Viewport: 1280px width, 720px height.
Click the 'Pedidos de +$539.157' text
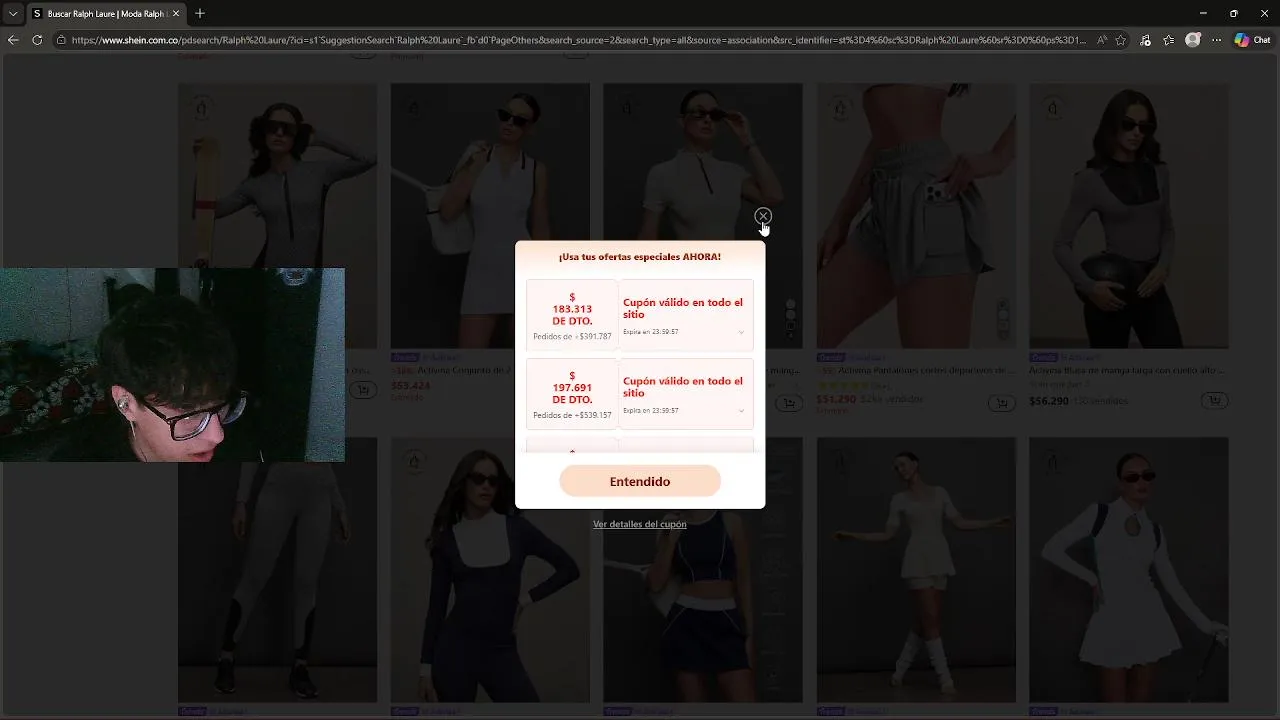click(572, 415)
